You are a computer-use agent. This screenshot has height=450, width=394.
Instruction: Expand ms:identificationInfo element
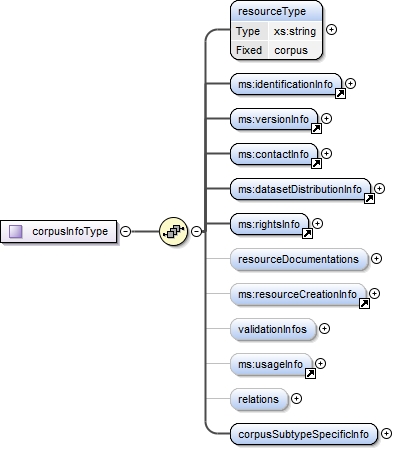tap(350, 83)
